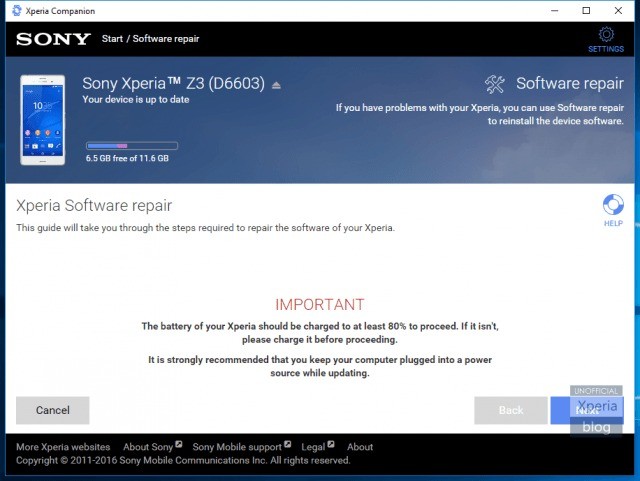Click the Software repair wrench icon

(495, 84)
